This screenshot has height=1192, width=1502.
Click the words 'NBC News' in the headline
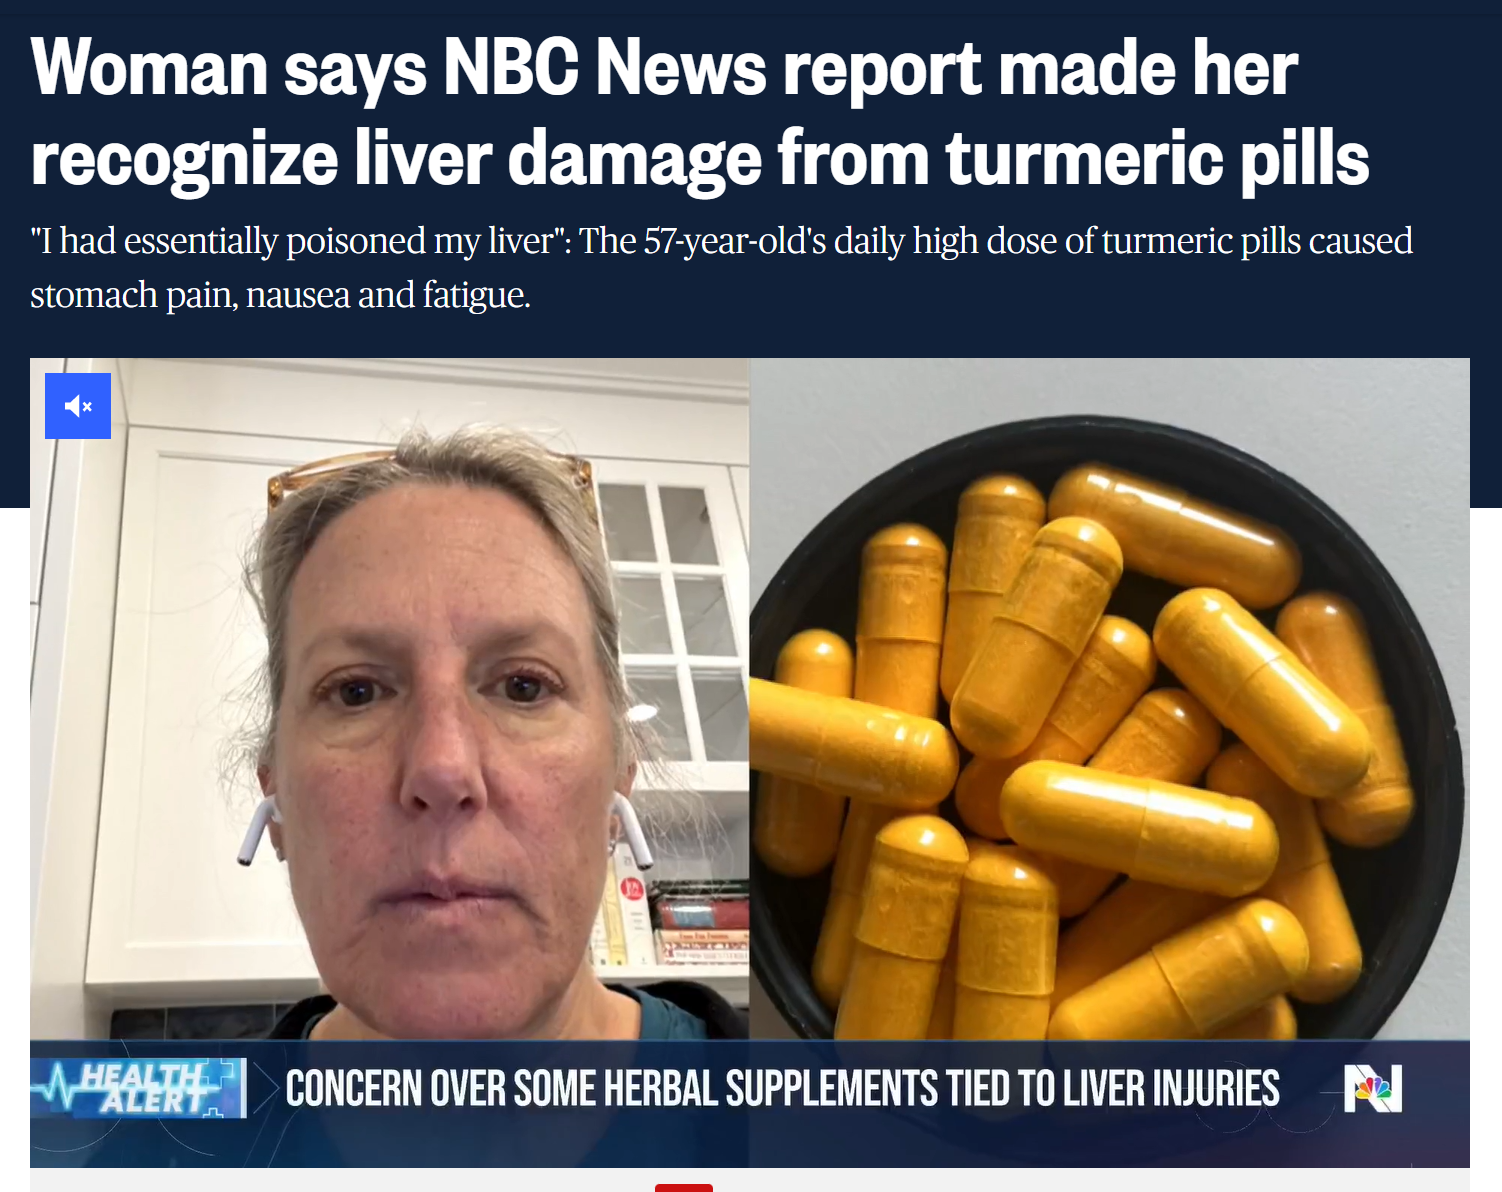coord(605,68)
